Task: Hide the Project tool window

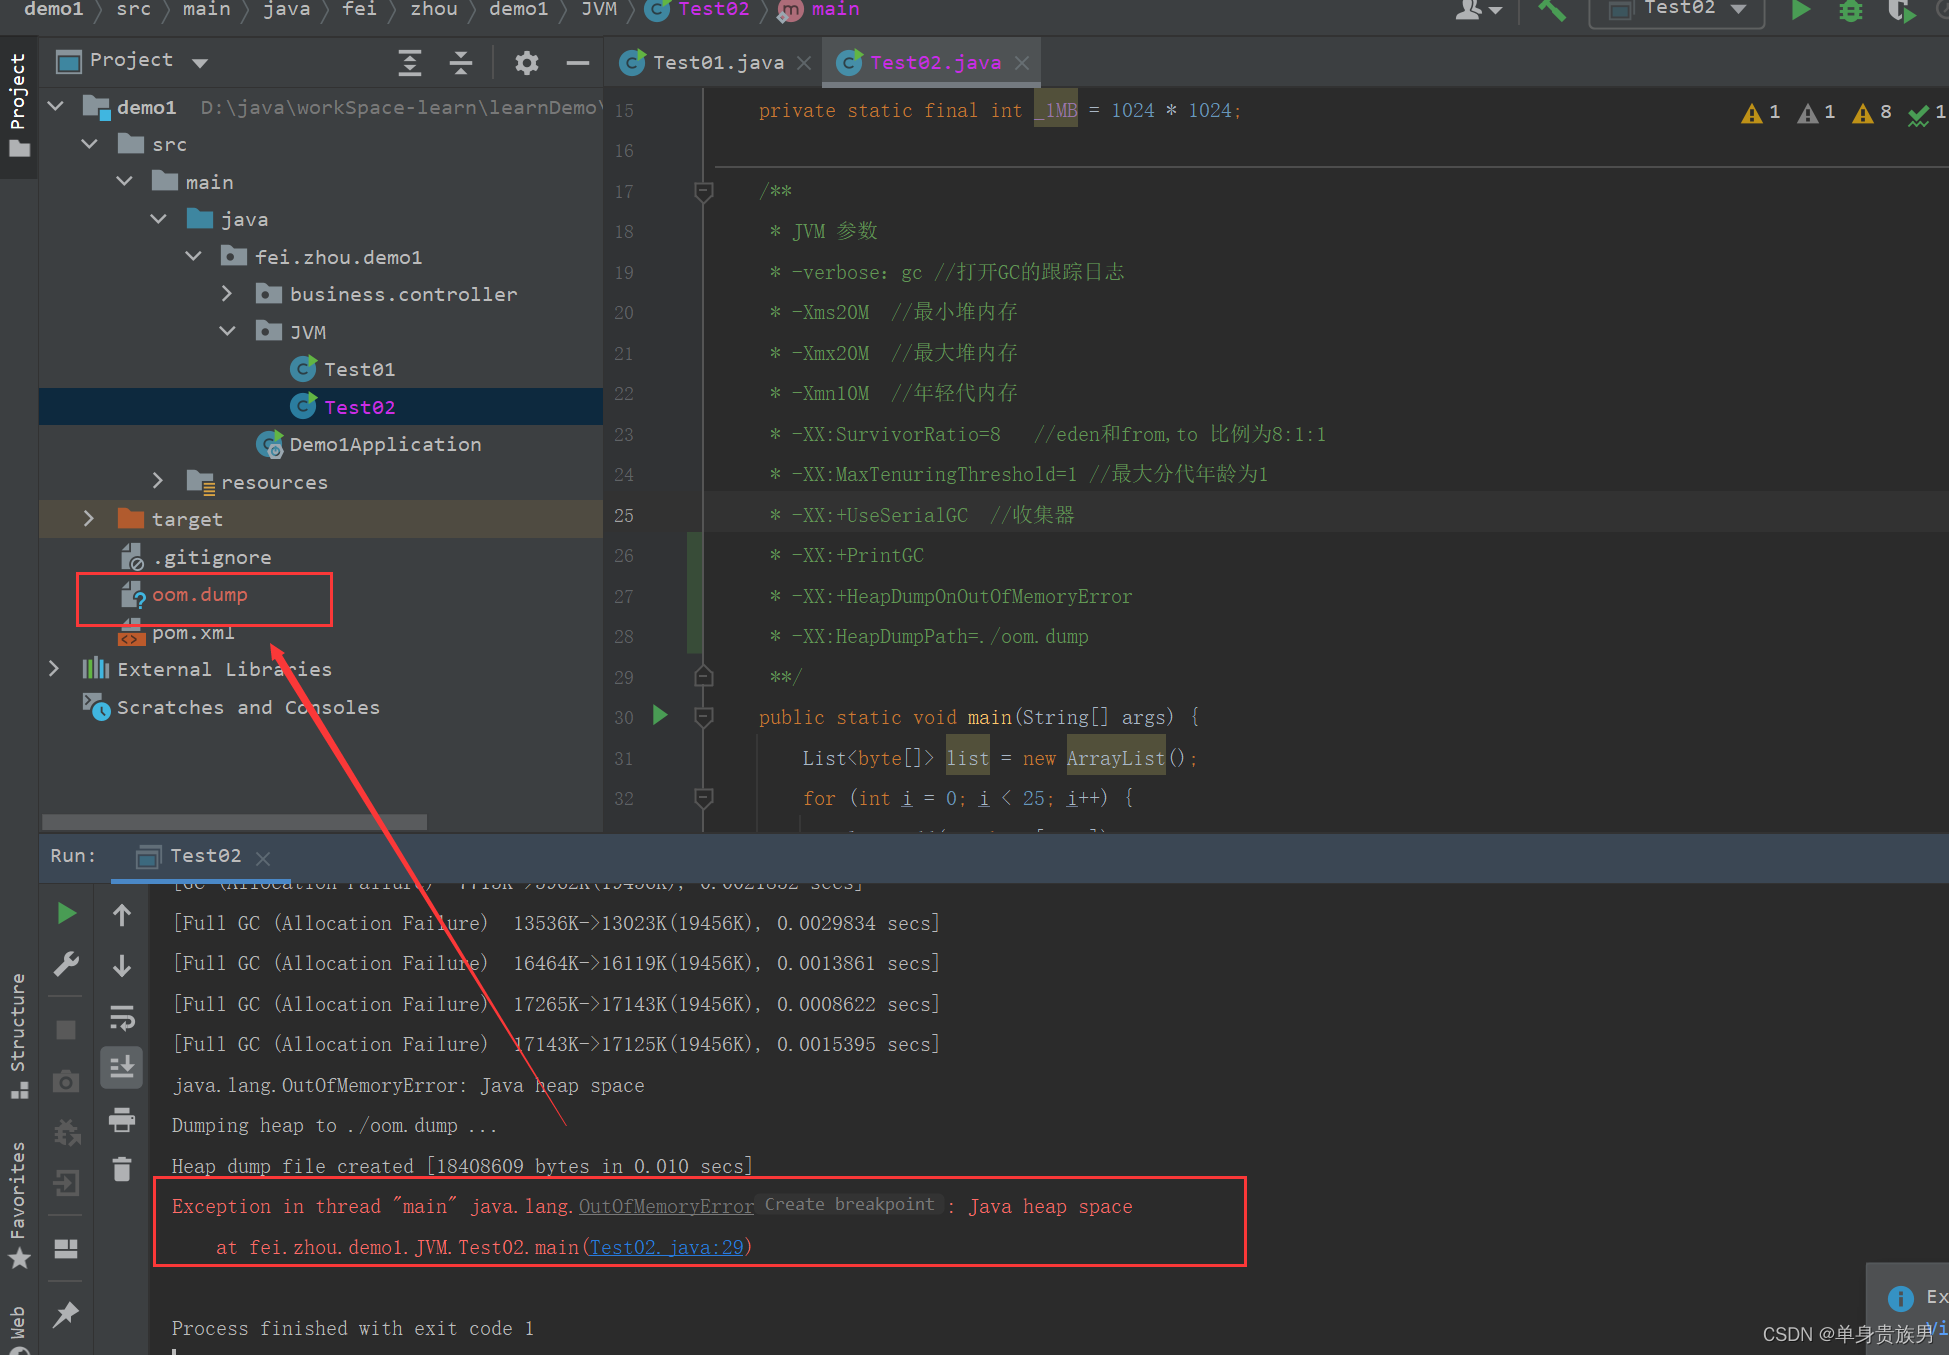Action: click(x=577, y=63)
